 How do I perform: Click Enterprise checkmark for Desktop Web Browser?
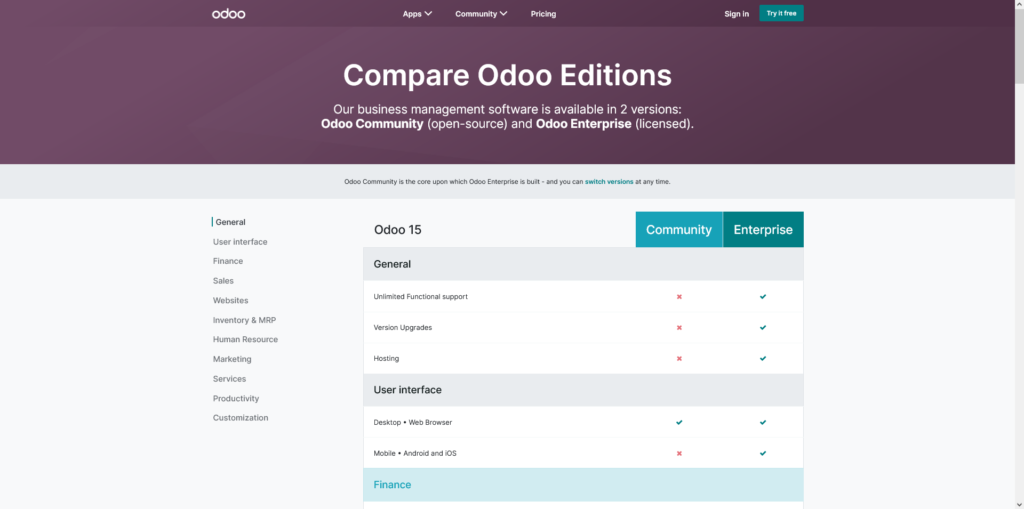pyautogui.click(x=763, y=423)
